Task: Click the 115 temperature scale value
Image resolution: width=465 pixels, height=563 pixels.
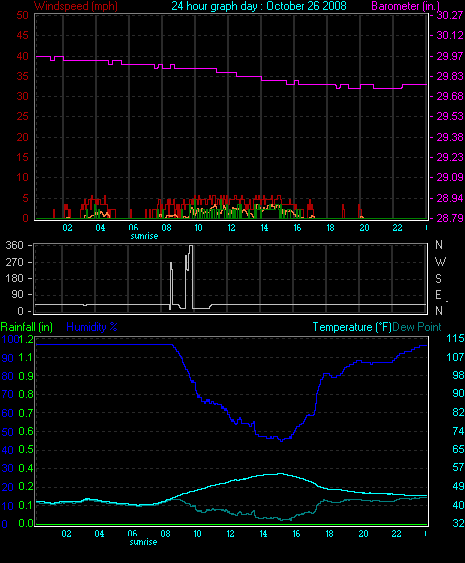Action: (455, 338)
